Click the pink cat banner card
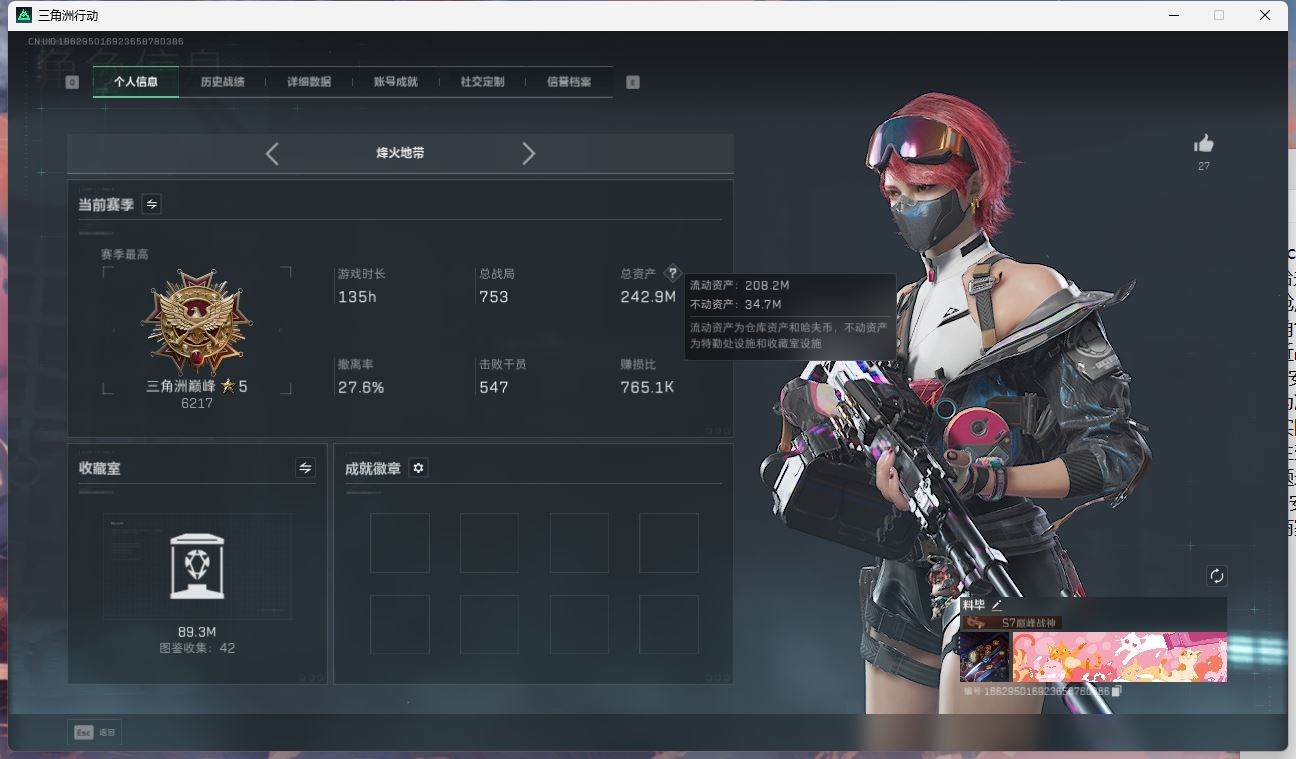The width and height of the screenshot is (1296, 759). [1119, 657]
